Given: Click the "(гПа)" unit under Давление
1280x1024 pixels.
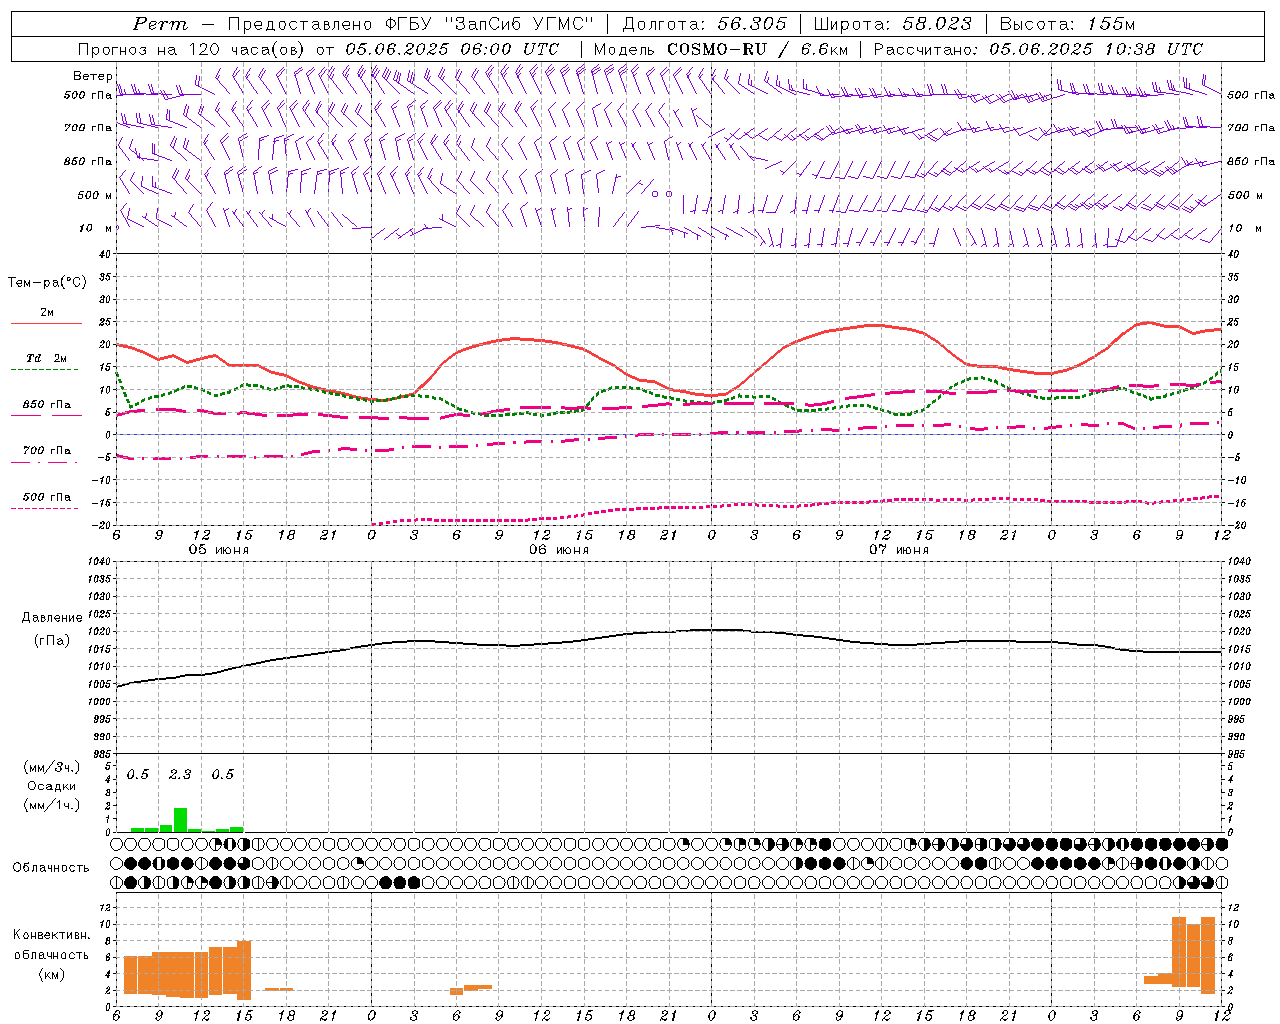Looking at the screenshot, I should click(x=52, y=640).
